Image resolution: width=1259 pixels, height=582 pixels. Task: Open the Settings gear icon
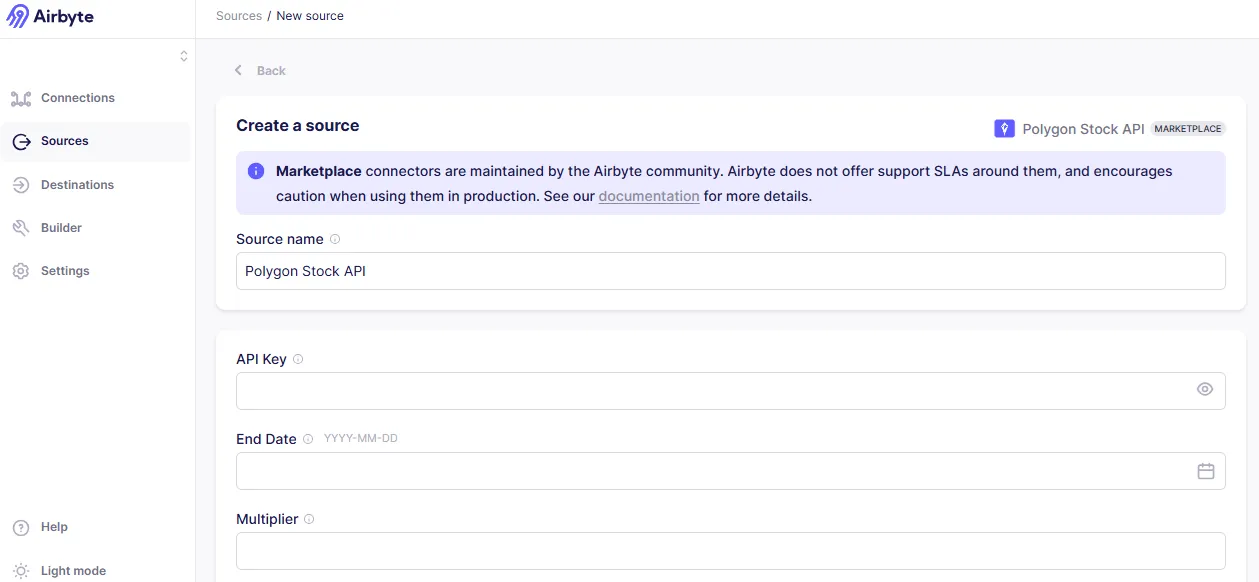[21, 271]
